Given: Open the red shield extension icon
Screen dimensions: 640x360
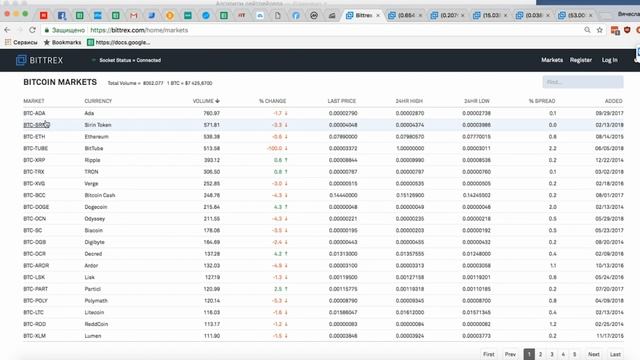Looking at the screenshot, I should pyautogui.click(x=627, y=30).
